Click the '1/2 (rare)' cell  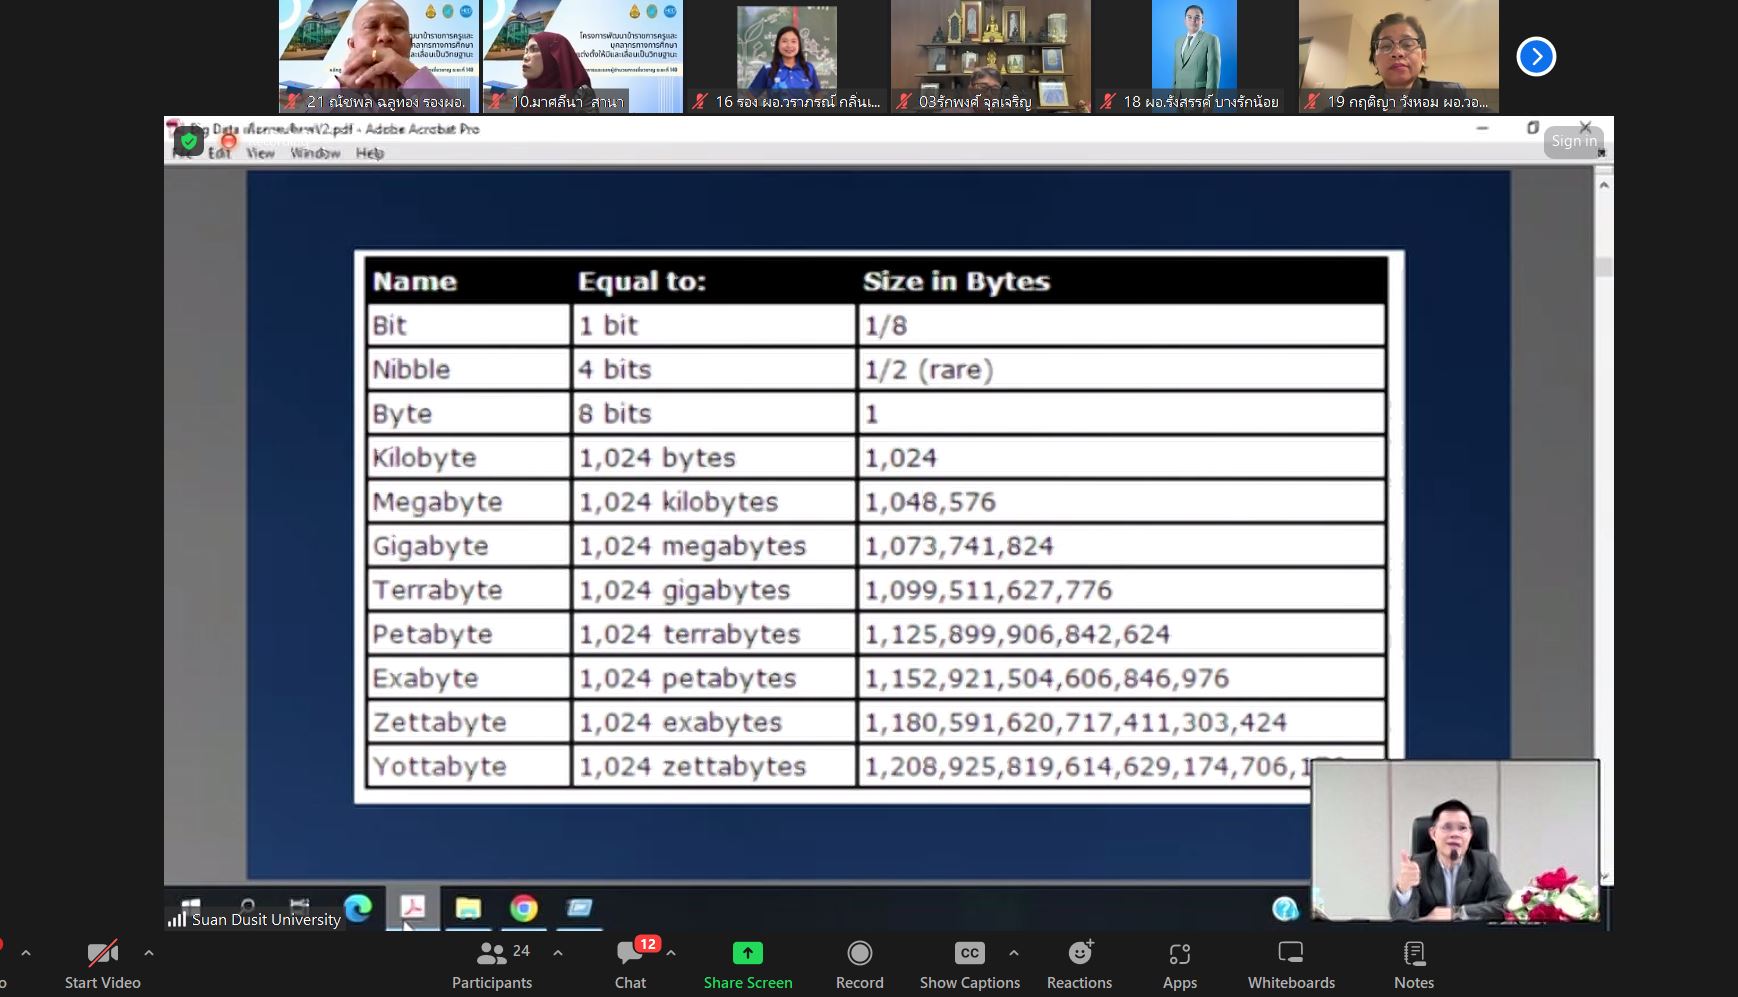tap(1122, 370)
